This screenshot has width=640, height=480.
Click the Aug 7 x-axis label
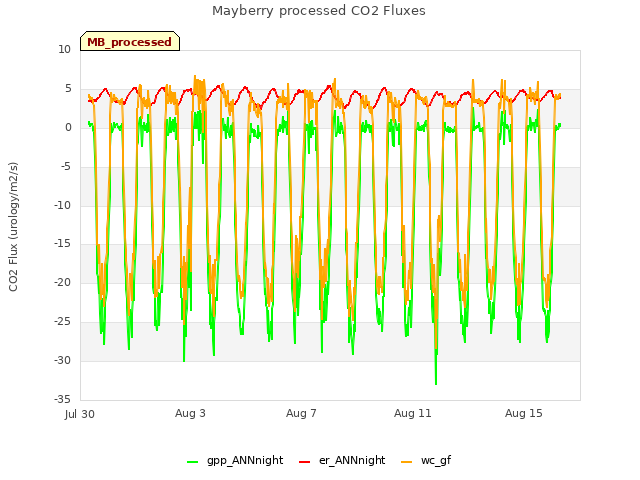pos(301,413)
